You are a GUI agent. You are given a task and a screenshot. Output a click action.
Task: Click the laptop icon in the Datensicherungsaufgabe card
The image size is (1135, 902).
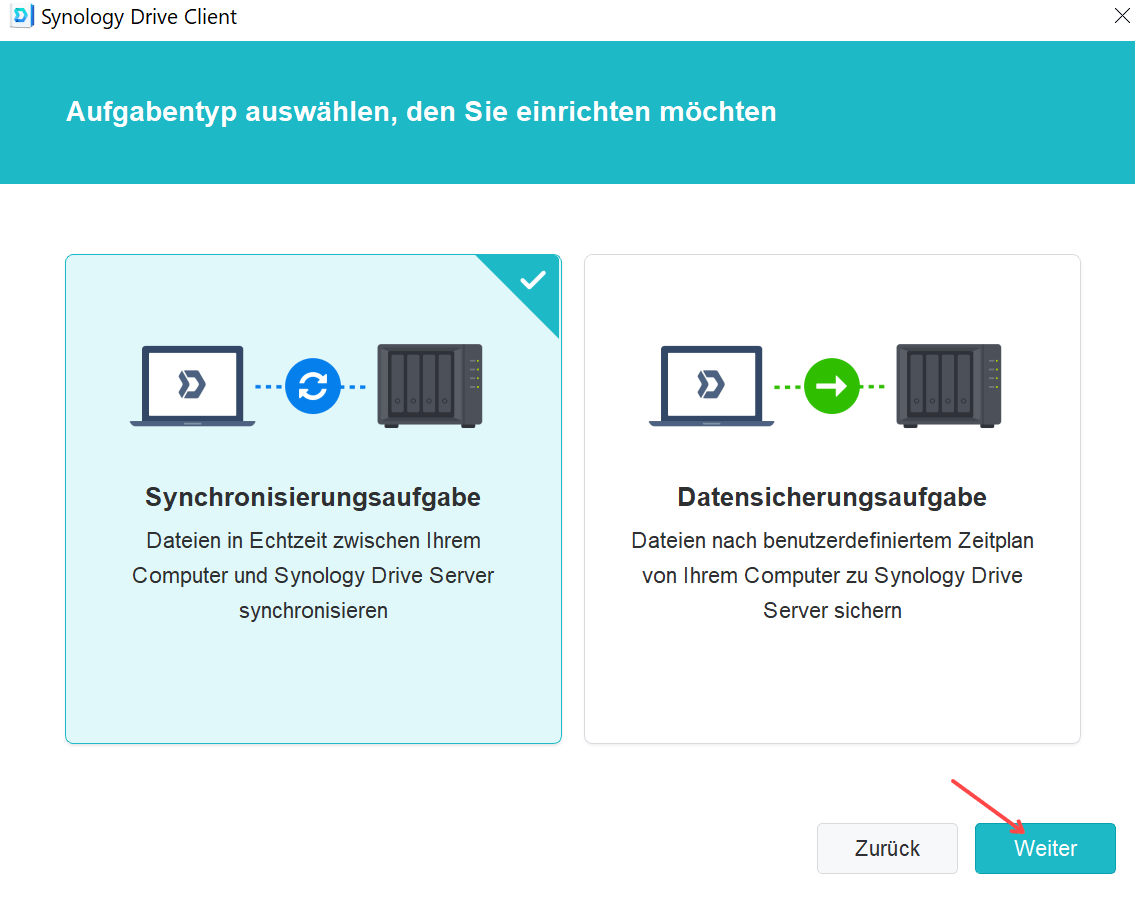(x=711, y=386)
